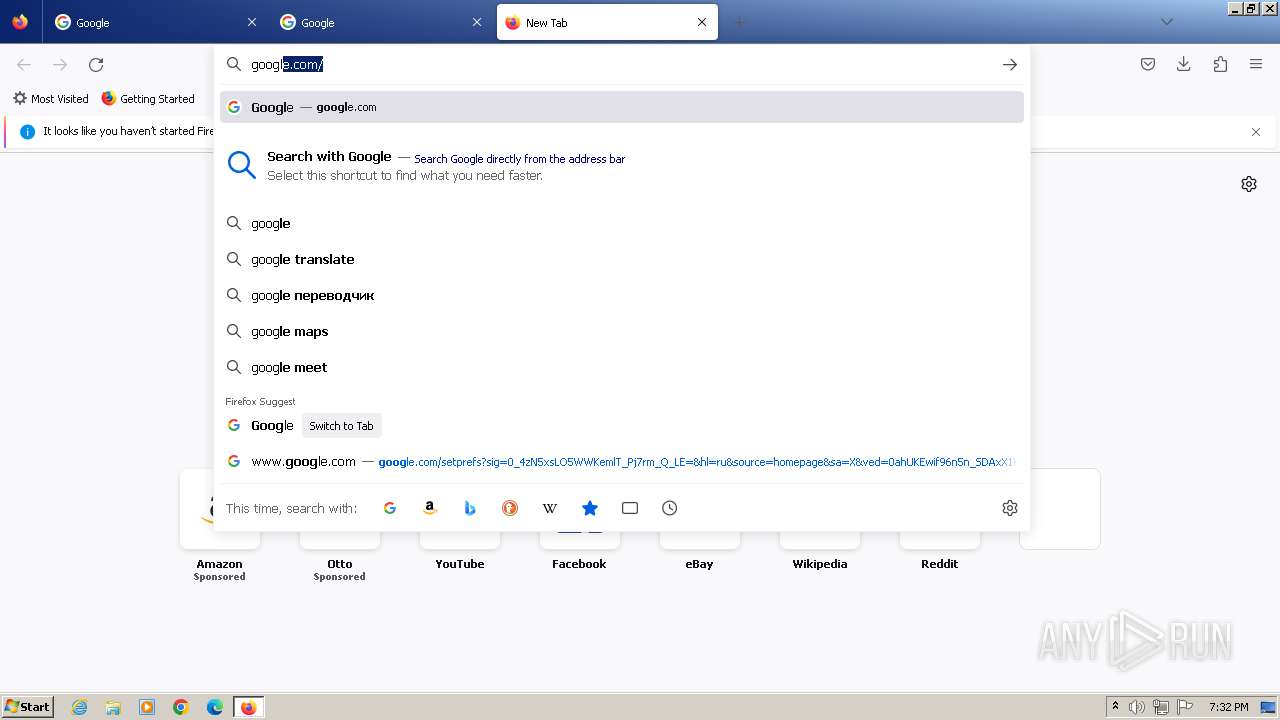Switch to the second Google tab
1280x720 pixels.
(380, 22)
